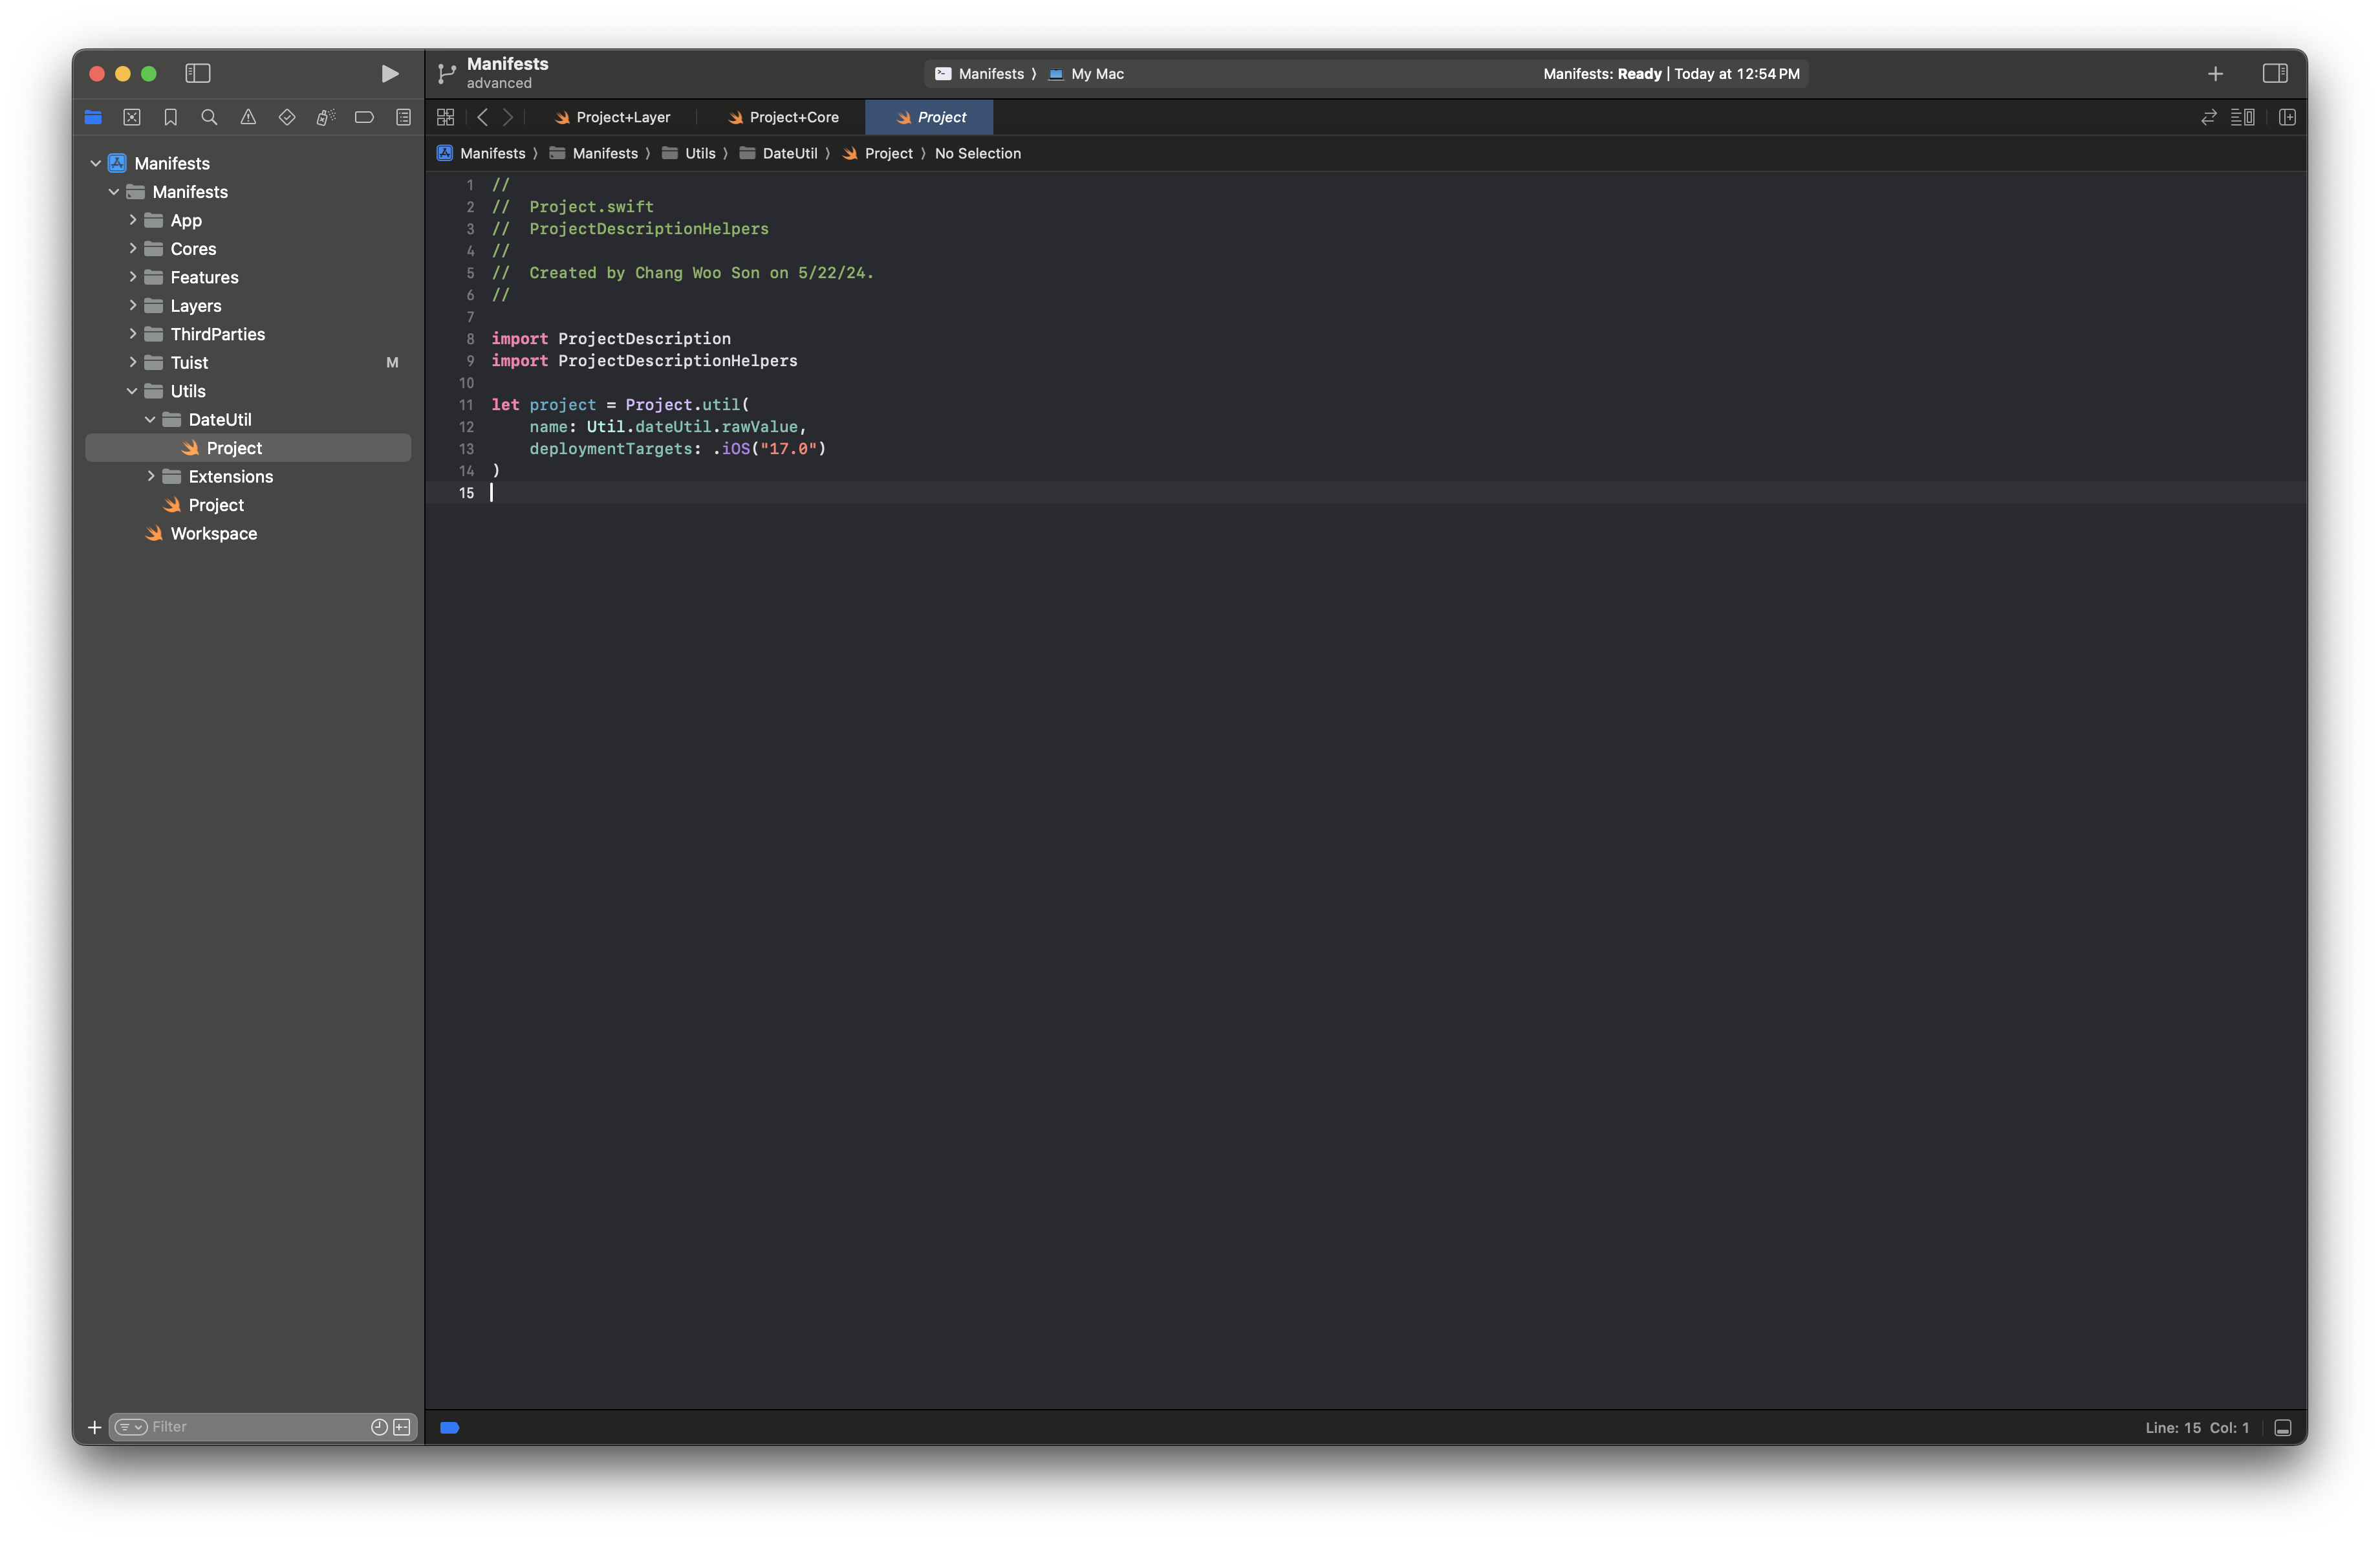The height and width of the screenshot is (1541, 2380).
Task: Open the Breakpoint navigator
Action: [x=364, y=117]
